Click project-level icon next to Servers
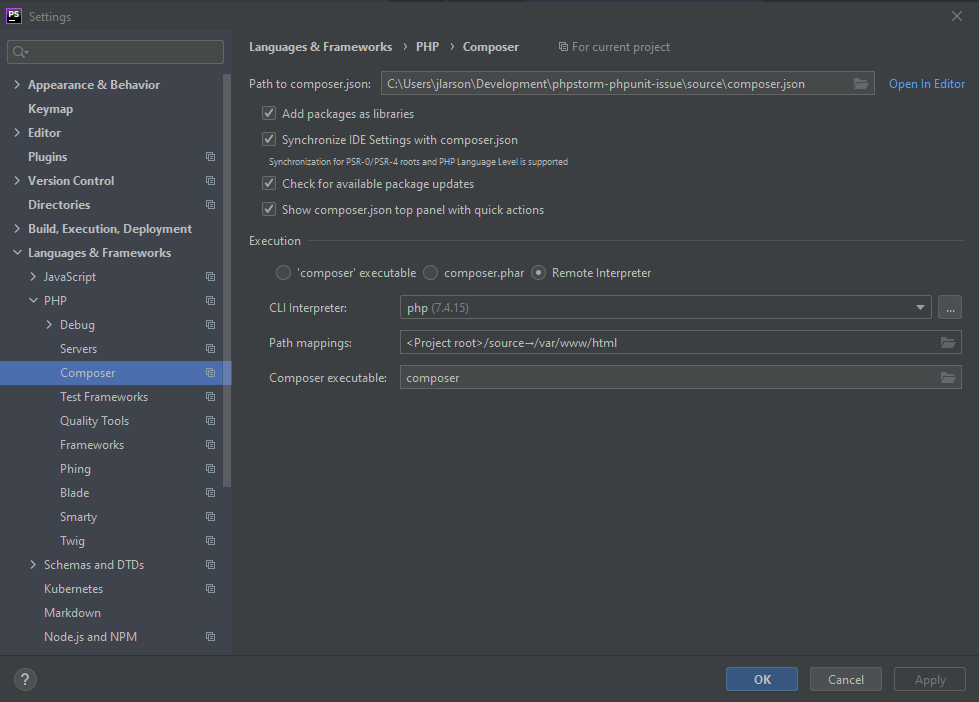 (210, 349)
